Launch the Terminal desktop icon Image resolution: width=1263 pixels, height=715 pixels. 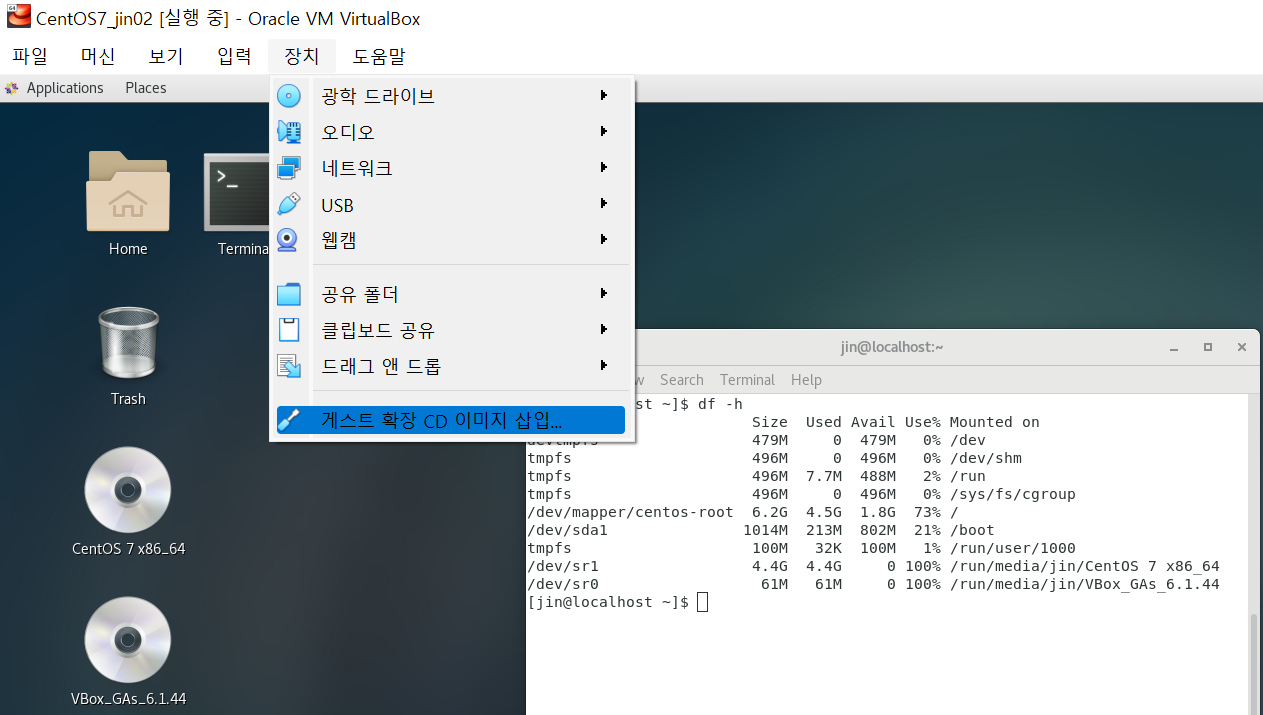point(238,191)
